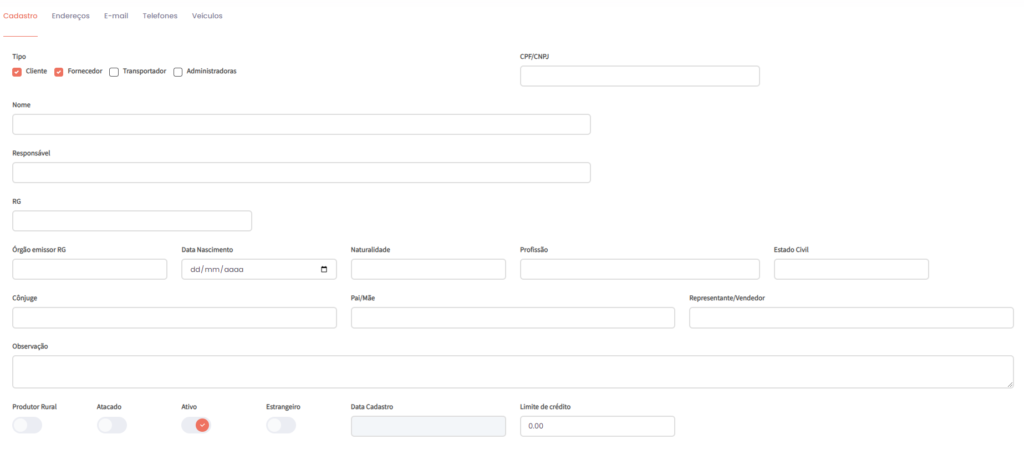Tick the Transportador checkbox

[114, 72]
